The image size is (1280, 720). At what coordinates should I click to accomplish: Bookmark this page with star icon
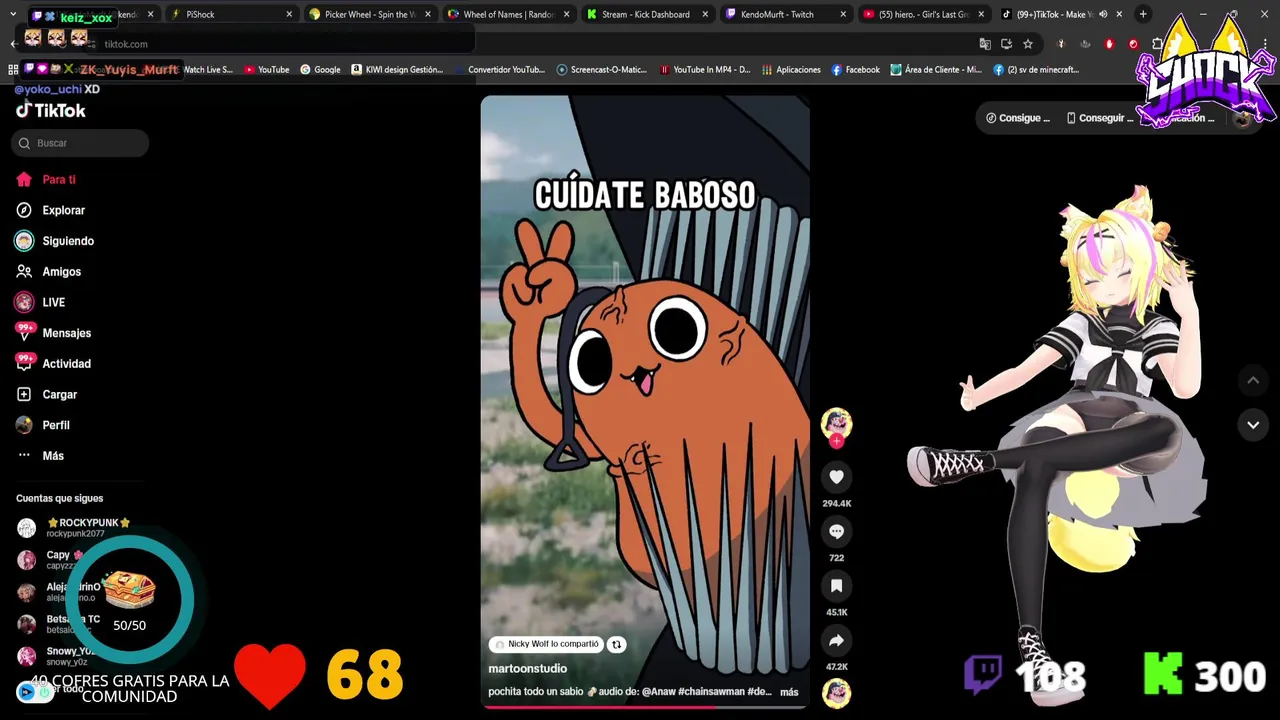[1027, 44]
